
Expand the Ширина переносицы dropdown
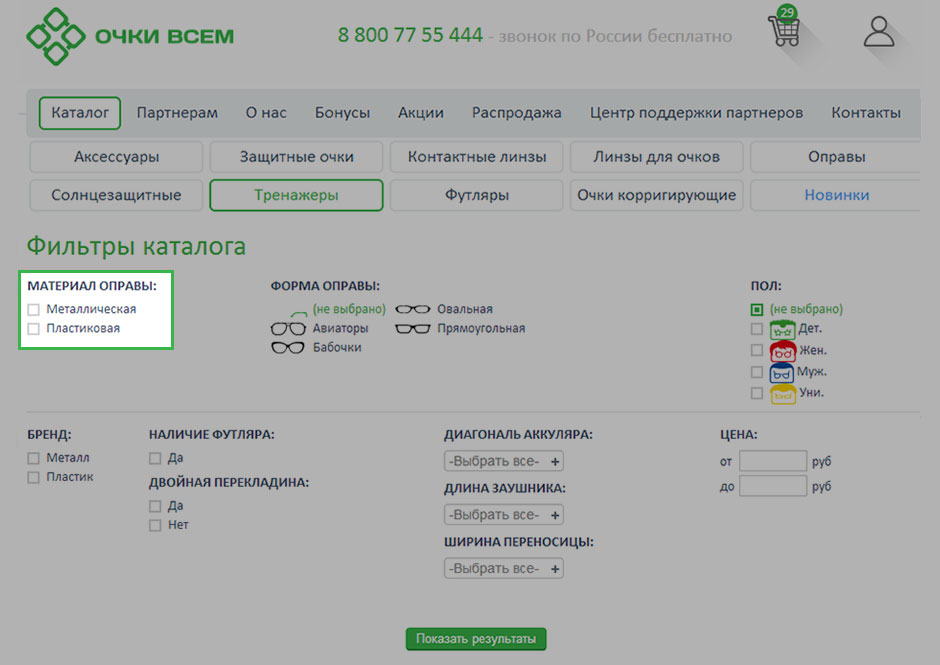(504, 569)
